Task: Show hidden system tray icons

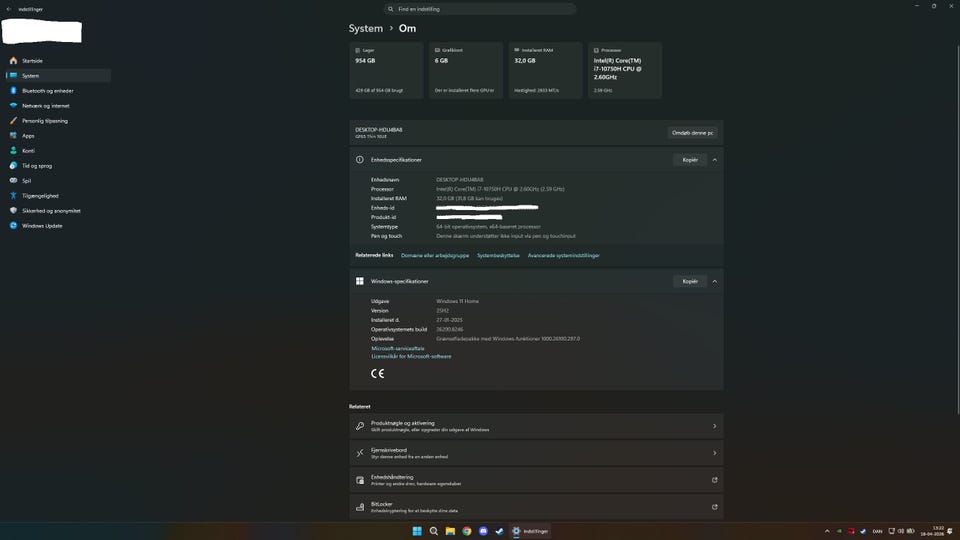Action: coord(827,531)
